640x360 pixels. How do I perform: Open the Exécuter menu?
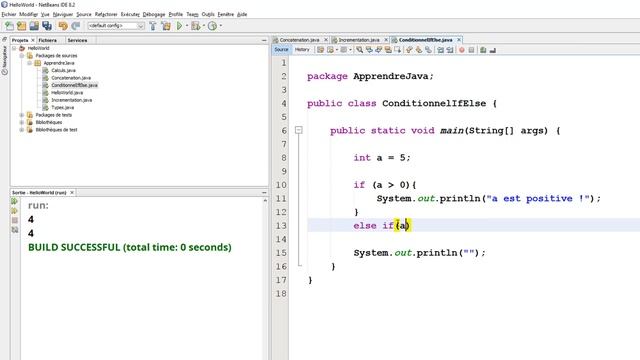130,14
